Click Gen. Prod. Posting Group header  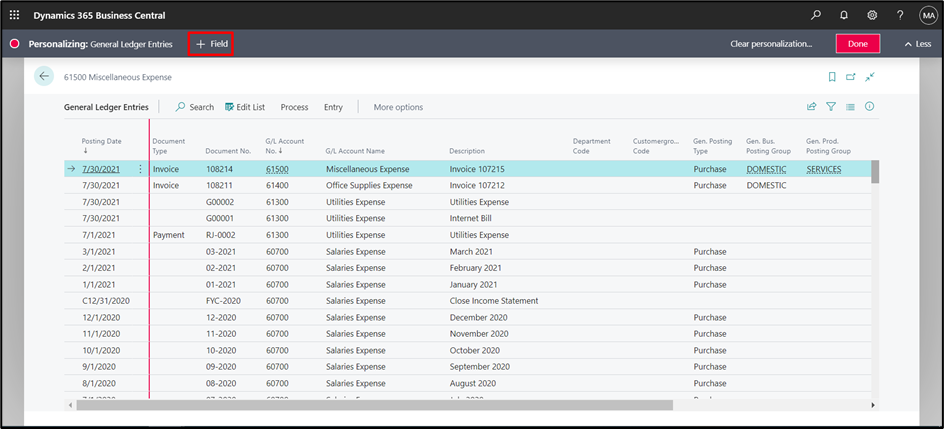click(x=828, y=146)
